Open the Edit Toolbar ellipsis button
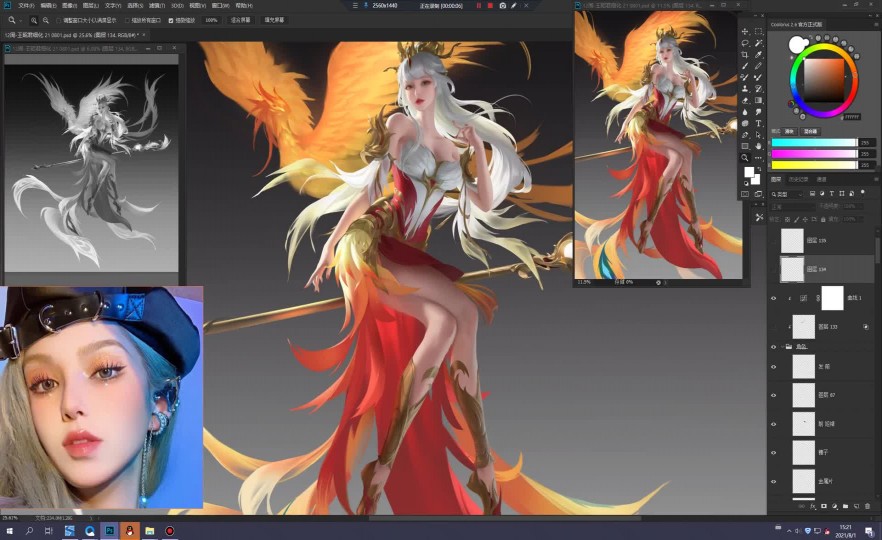The height and width of the screenshot is (540, 882). pos(758,158)
